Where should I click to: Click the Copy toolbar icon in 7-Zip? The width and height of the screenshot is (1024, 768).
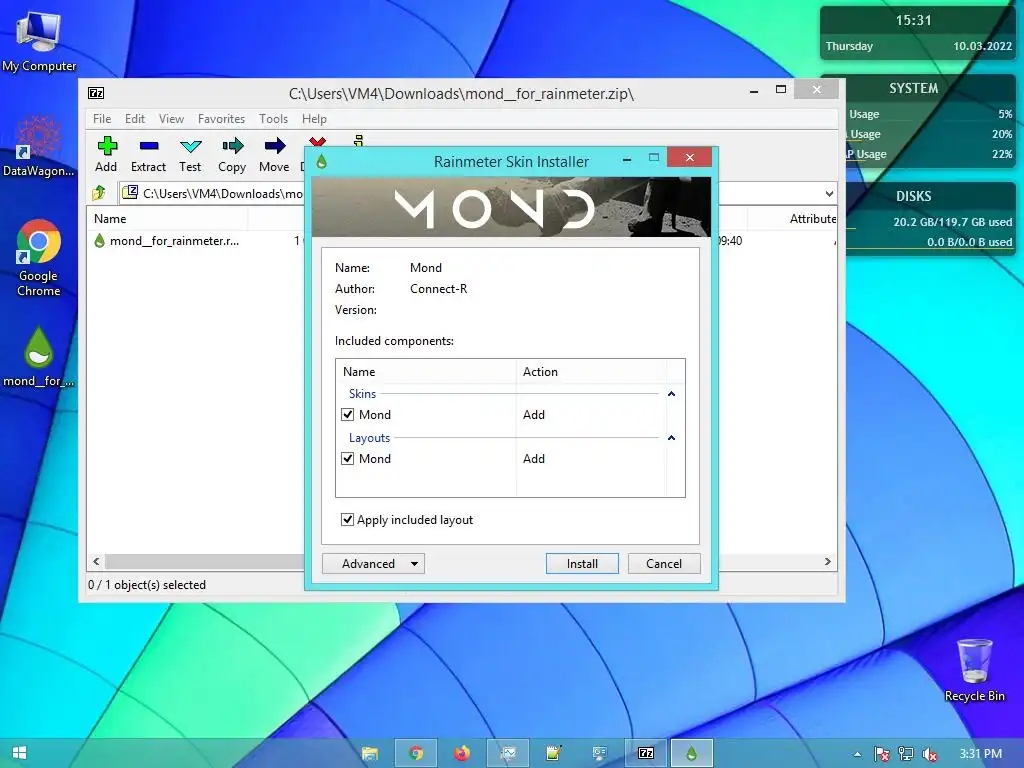(x=232, y=154)
